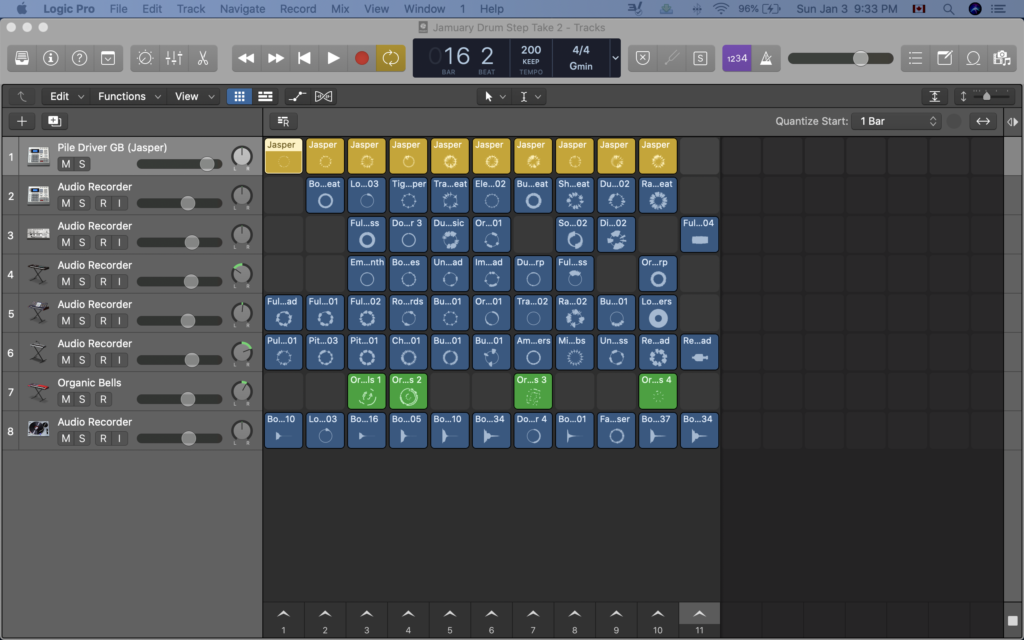Open the Library panel icon
Image resolution: width=1024 pixels, height=640 pixels.
coord(22,58)
